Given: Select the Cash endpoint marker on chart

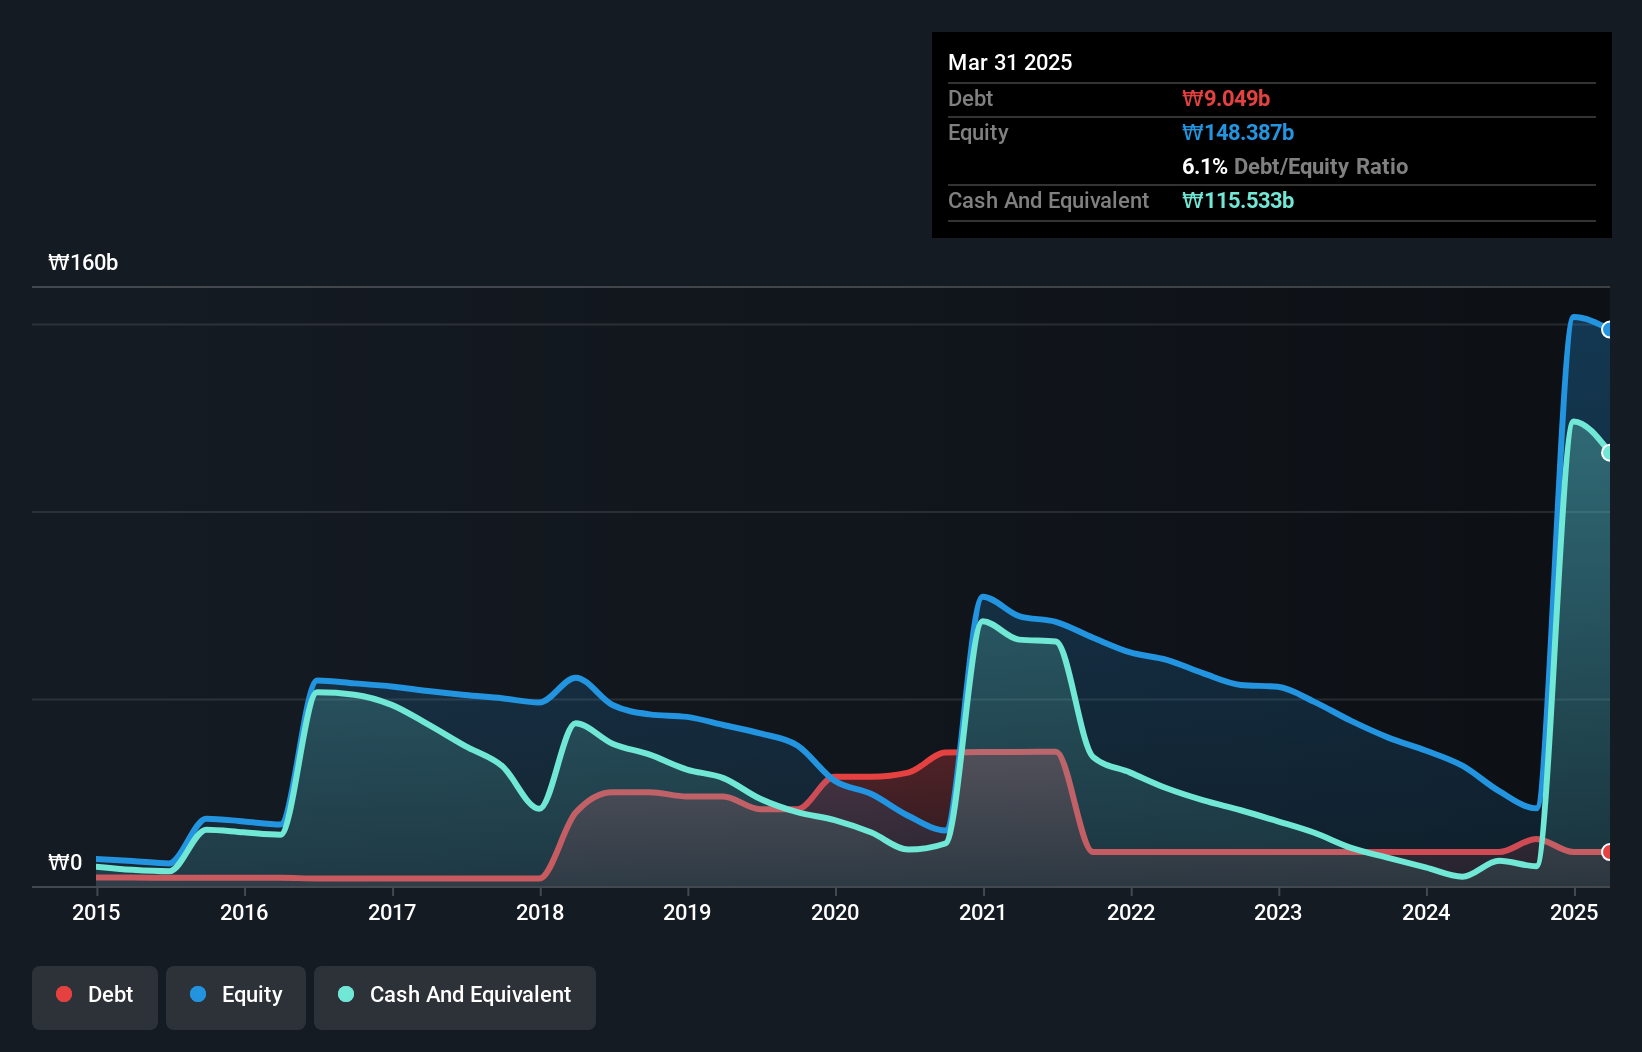Looking at the screenshot, I should [x=1608, y=453].
